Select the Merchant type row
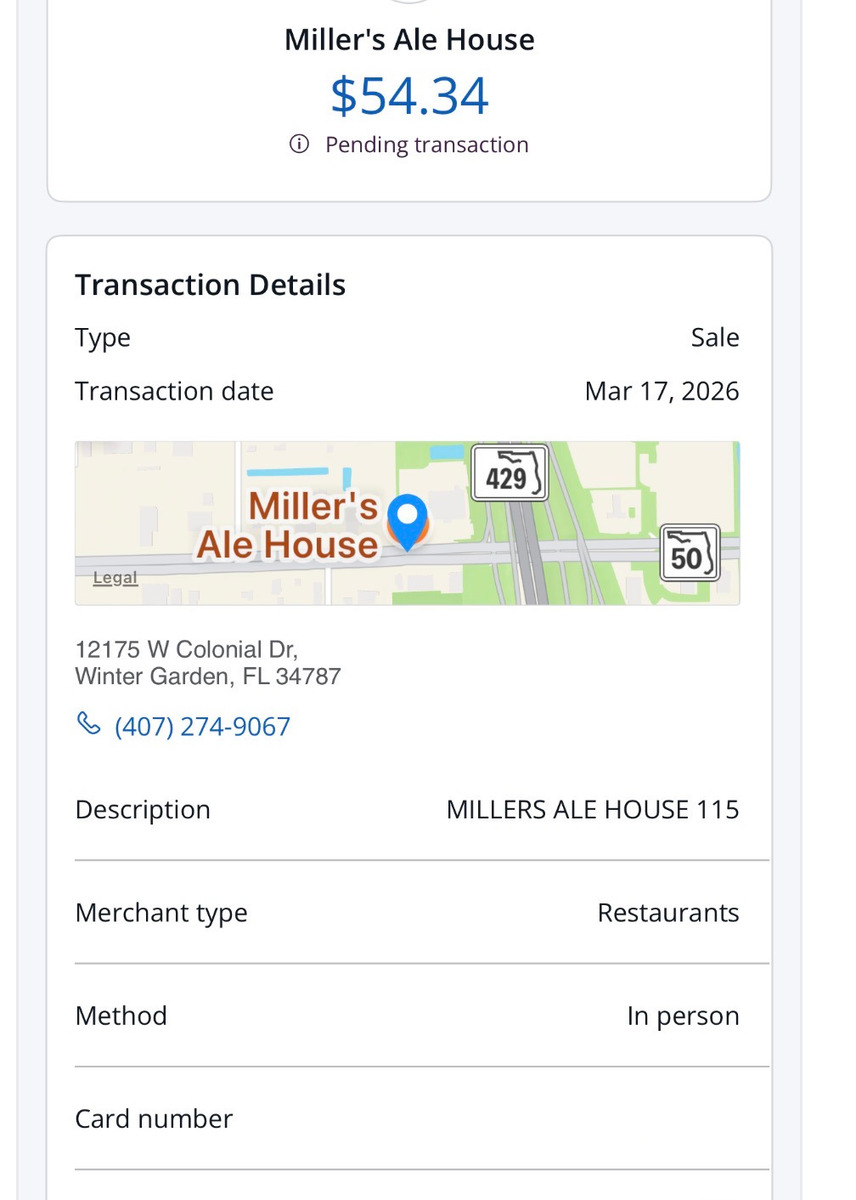This screenshot has width=856, height=1200. tap(407, 913)
